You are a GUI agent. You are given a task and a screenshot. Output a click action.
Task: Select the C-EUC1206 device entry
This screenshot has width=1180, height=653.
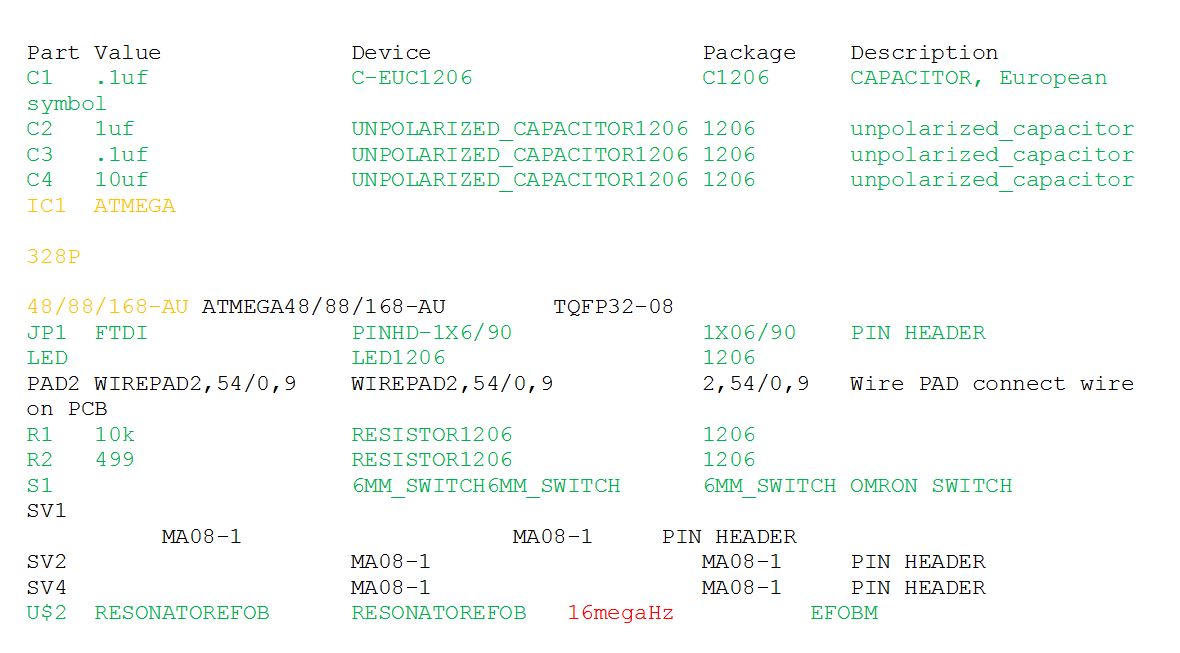[x=412, y=78]
